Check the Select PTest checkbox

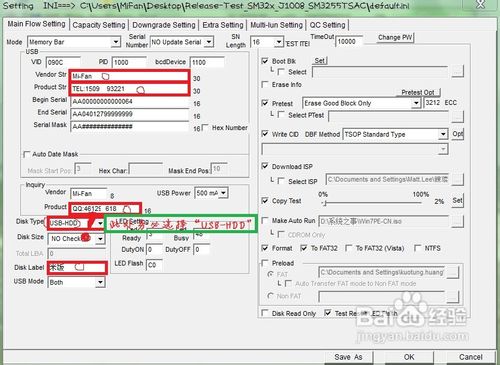pyautogui.click(x=281, y=115)
